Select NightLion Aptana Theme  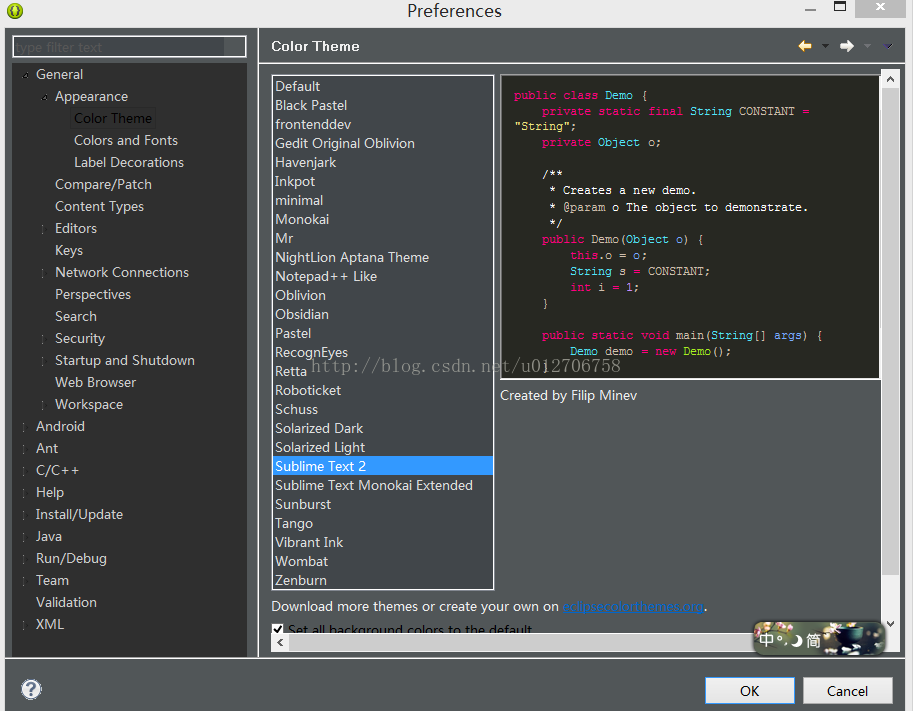tap(383, 257)
